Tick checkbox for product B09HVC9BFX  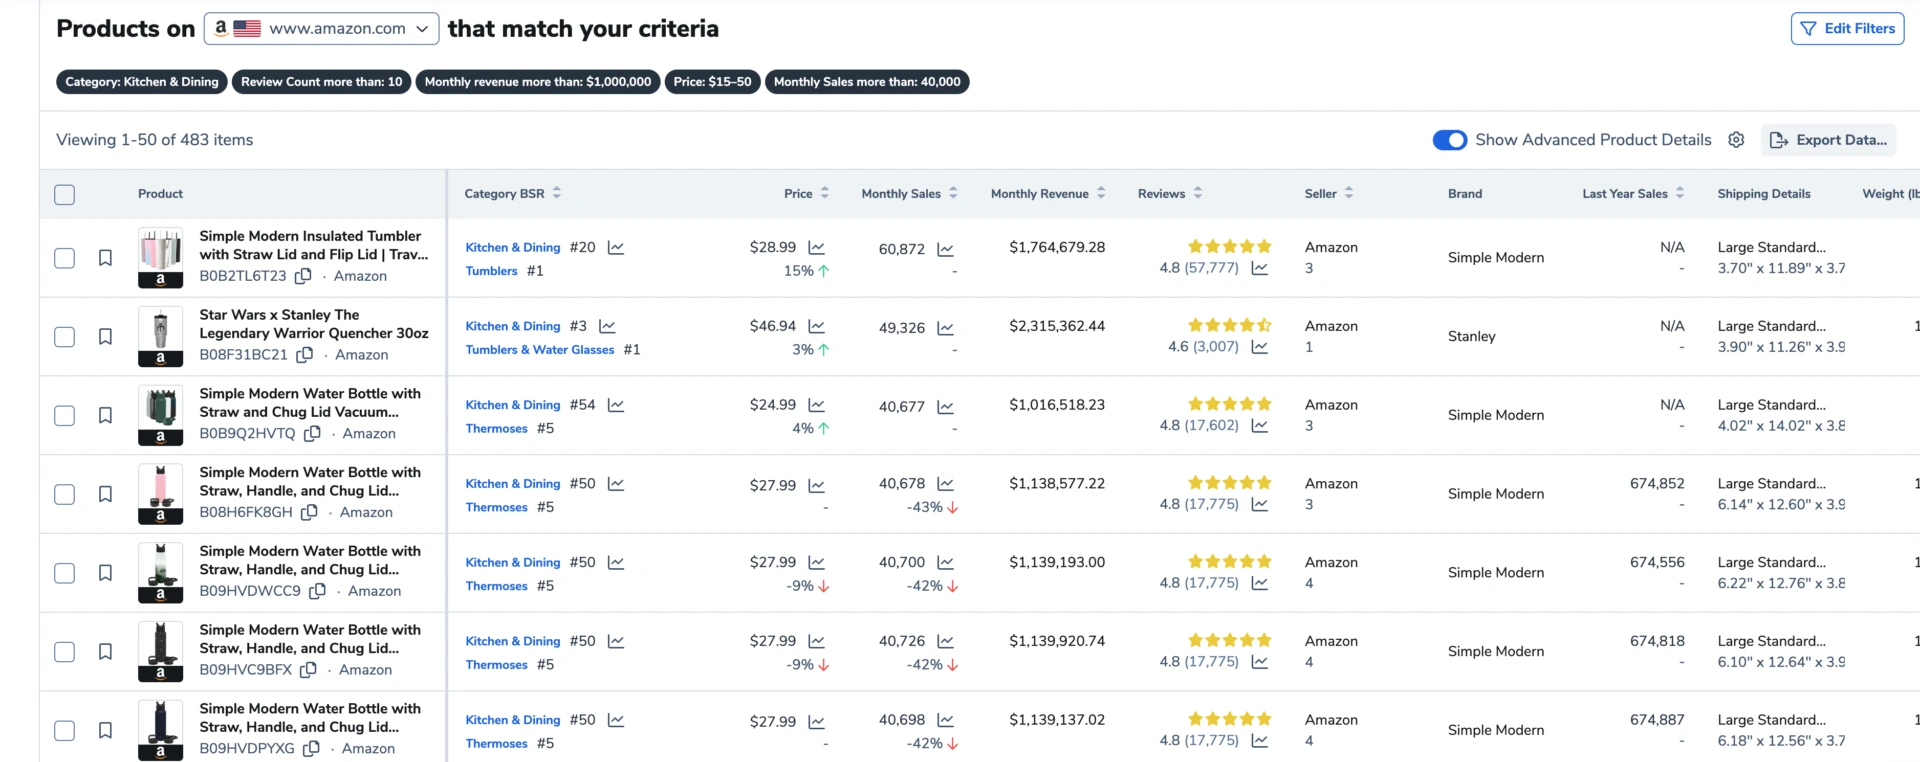(x=65, y=652)
